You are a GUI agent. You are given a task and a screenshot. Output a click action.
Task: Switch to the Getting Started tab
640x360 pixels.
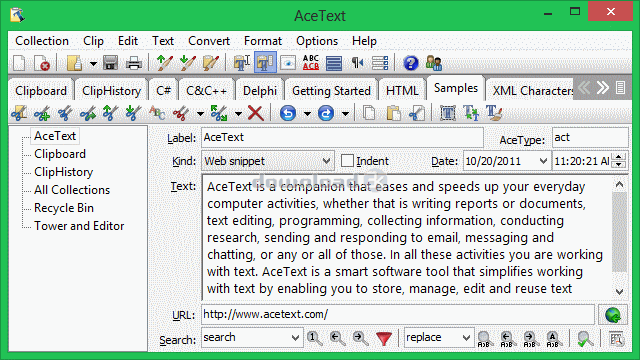pos(331,91)
